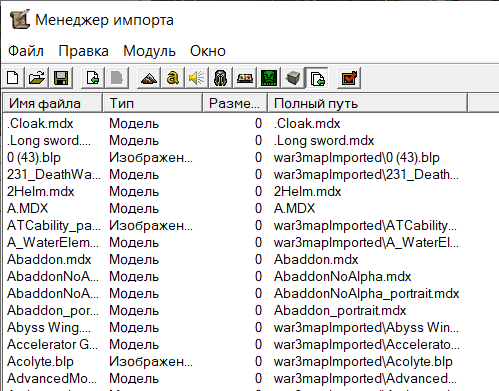The image size is (499, 391).
Task: Click the path war3mapImported\Acolyte.blp
Action: click(x=363, y=362)
